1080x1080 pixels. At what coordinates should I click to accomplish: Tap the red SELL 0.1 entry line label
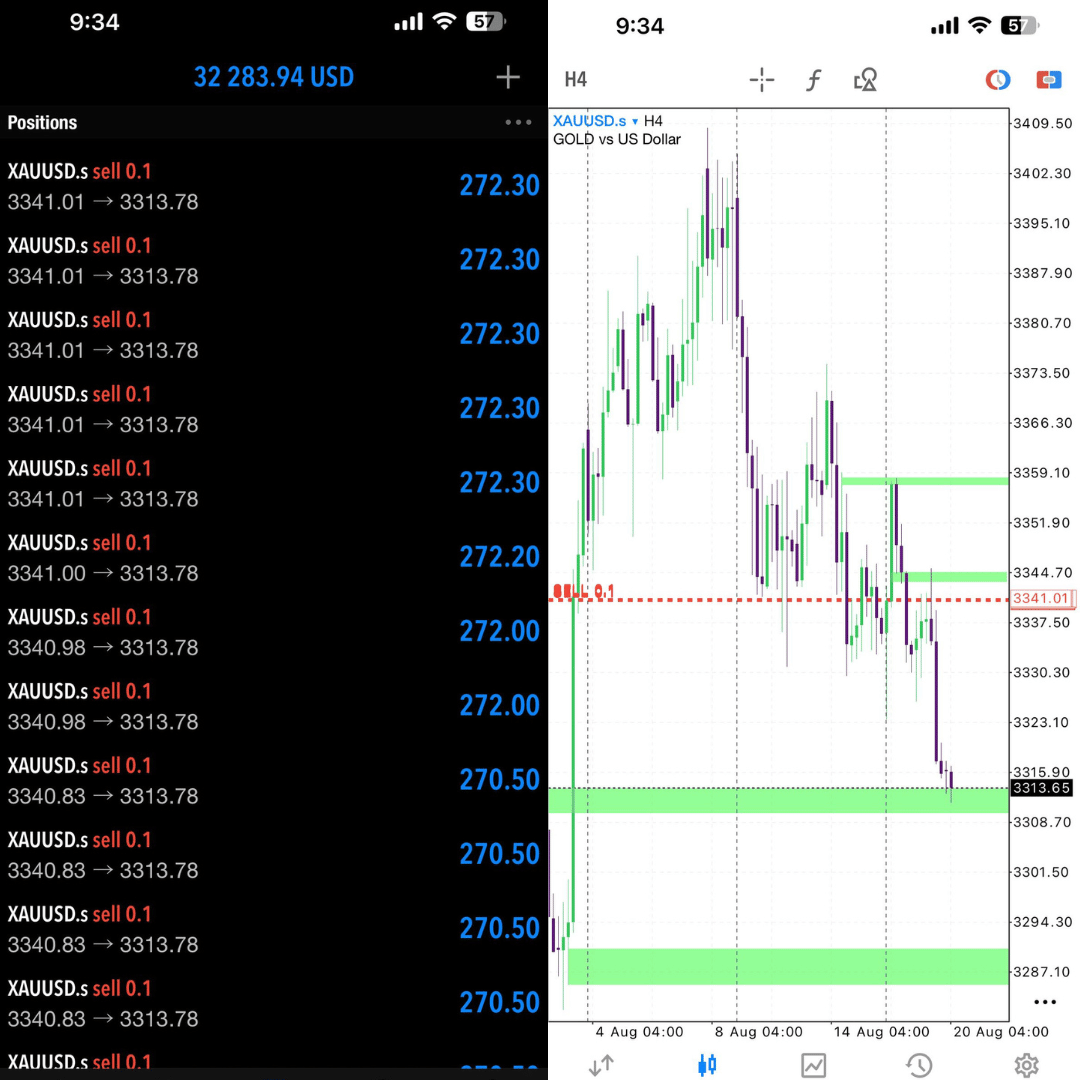(585, 592)
